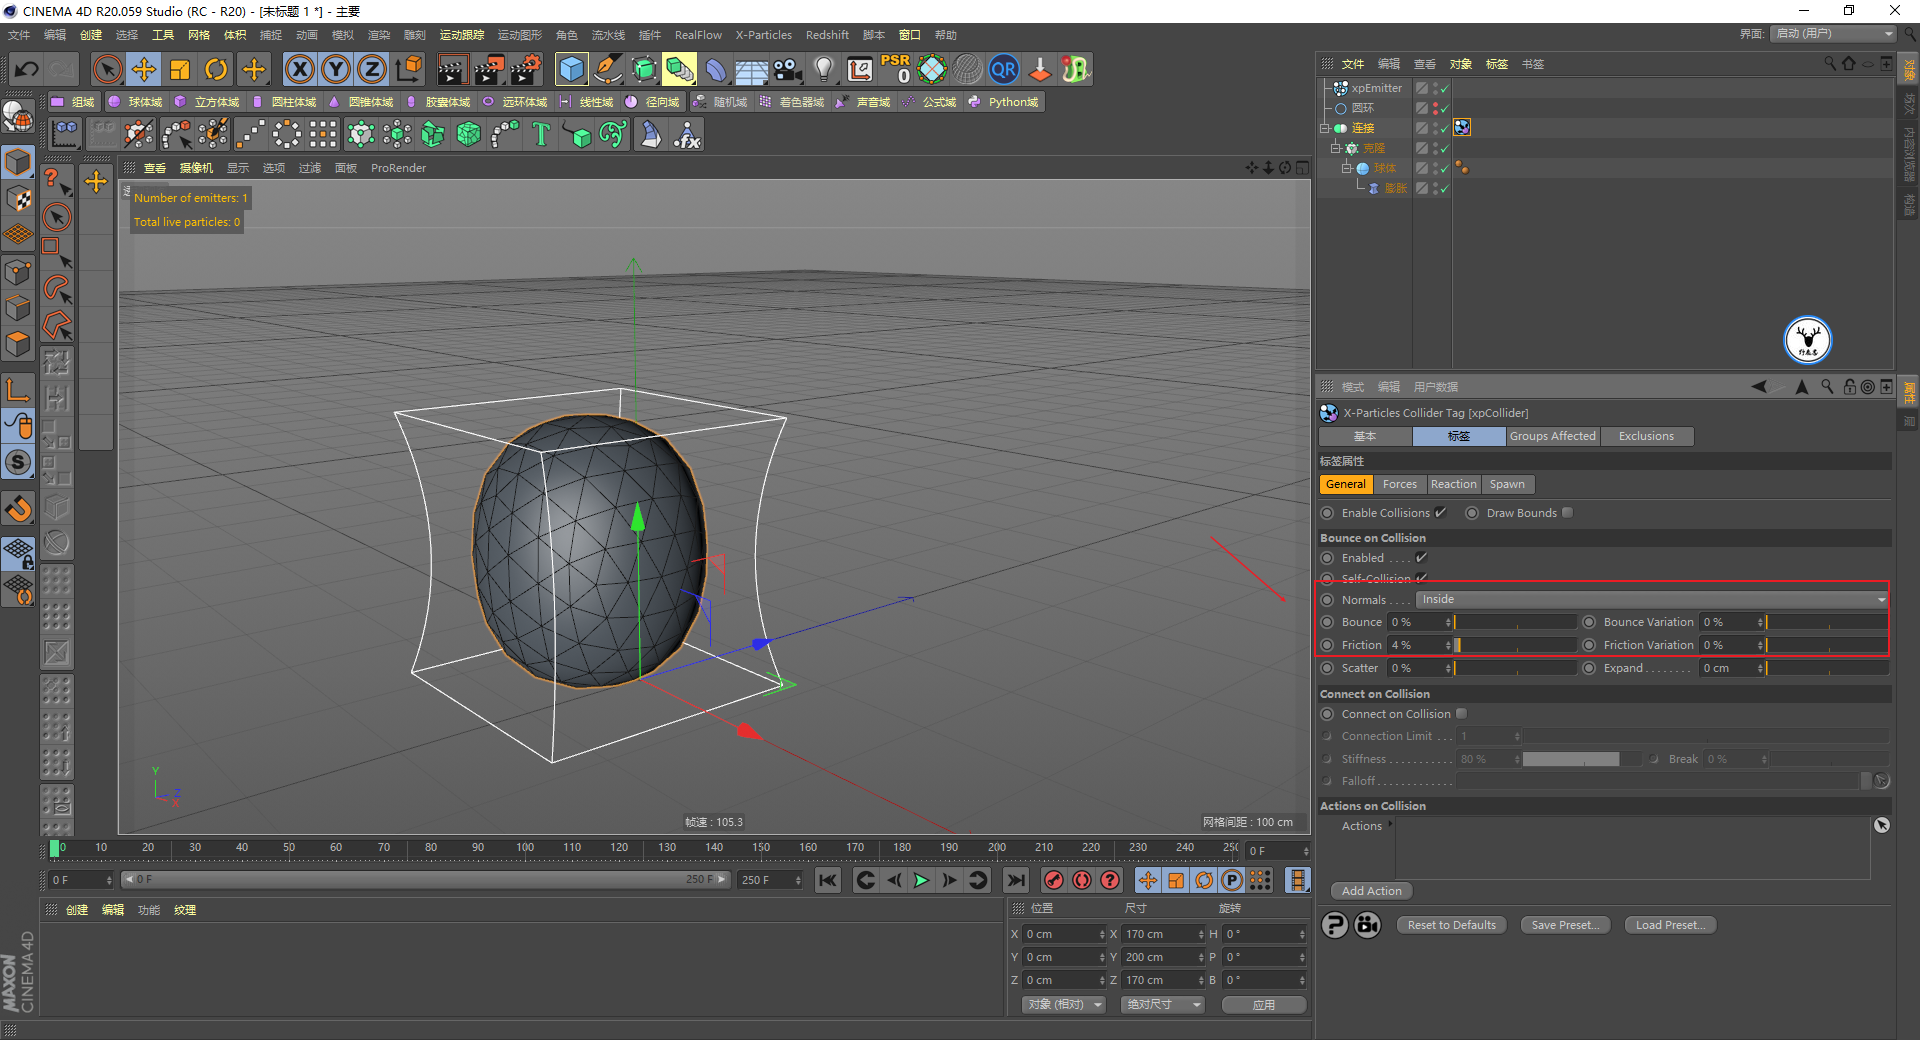Enable the Draw Bounds checkbox

click(1568, 513)
